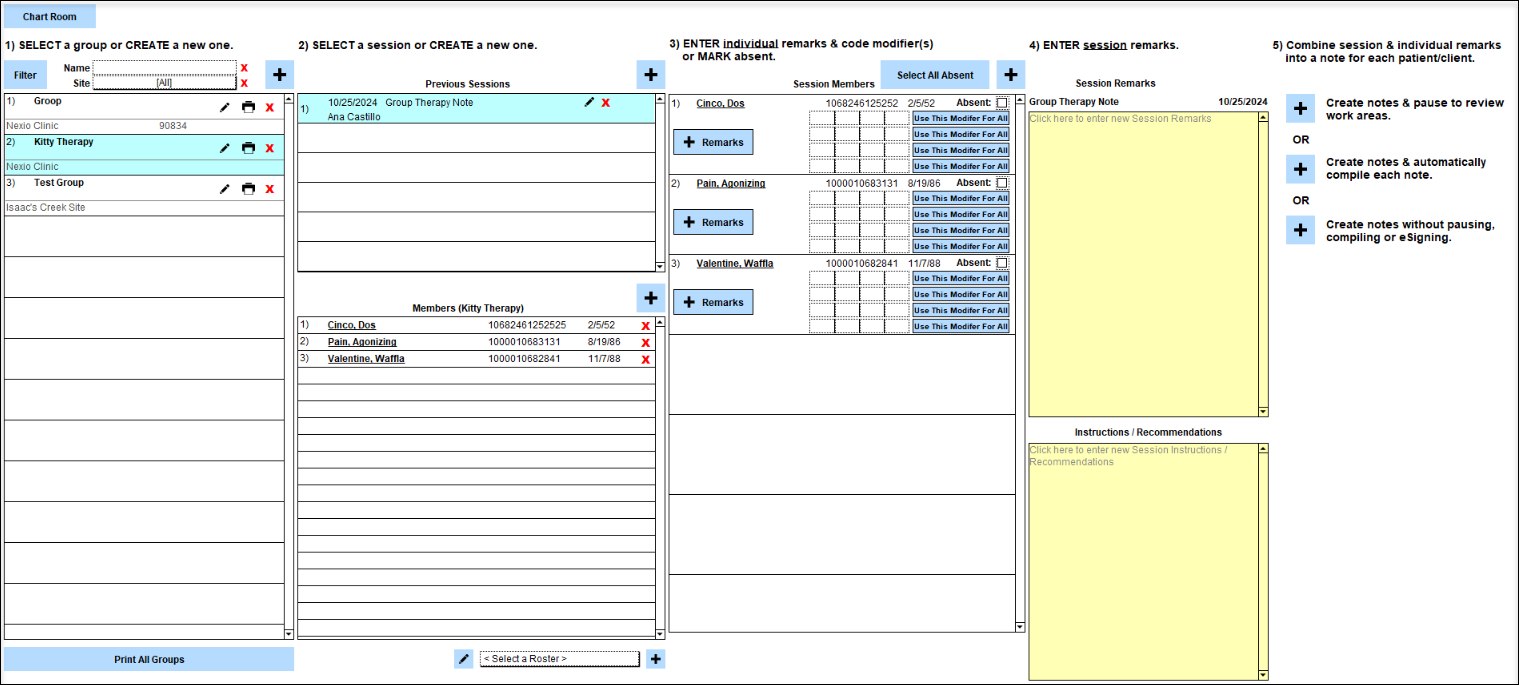1519x685 pixels.
Task: Remove Pain, Agonizing from members list
Action: [x=645, y=343]
